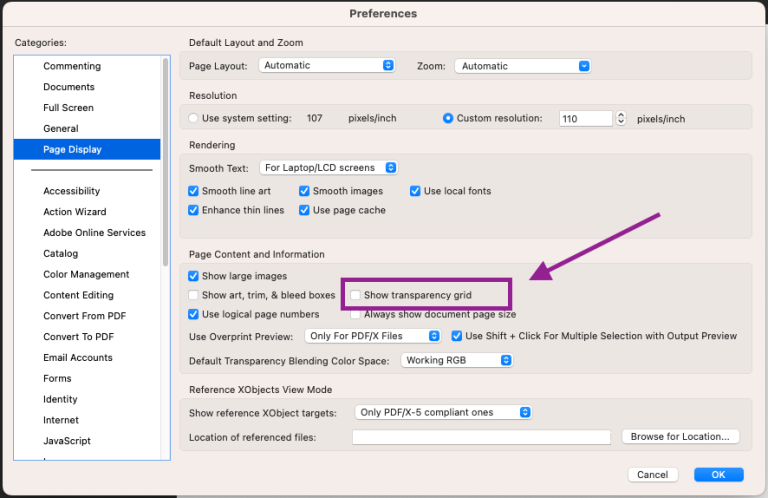Toggle Shift + Click Multiple Selection checkbox
Screen dimensions: 768x498
click(456, 336)
